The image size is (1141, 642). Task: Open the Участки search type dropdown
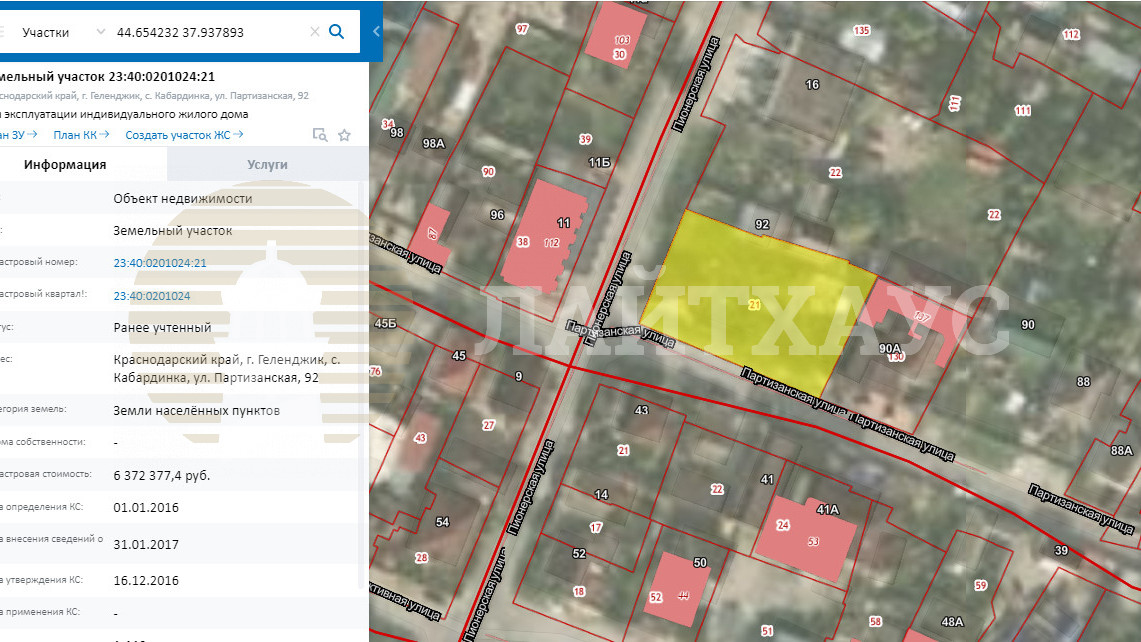(63, 32)
